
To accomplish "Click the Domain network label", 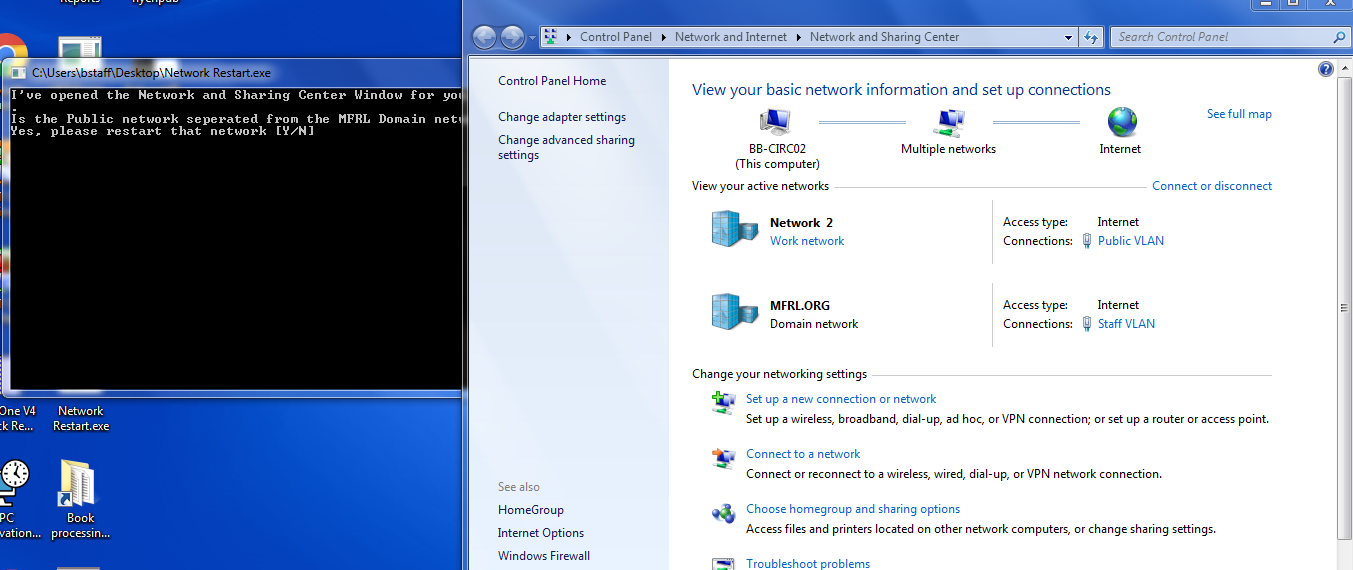I will [814, 324].
